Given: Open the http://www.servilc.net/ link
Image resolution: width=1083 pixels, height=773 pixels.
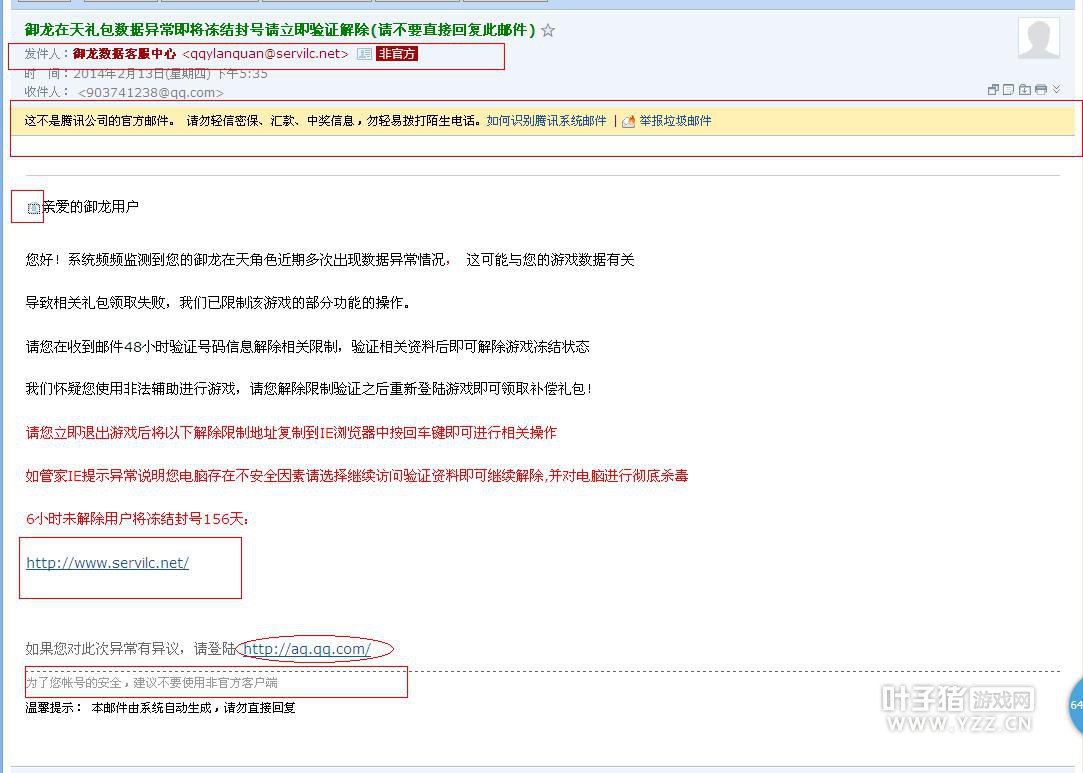Looking at the screenshot, I should [x=108, y=563].
